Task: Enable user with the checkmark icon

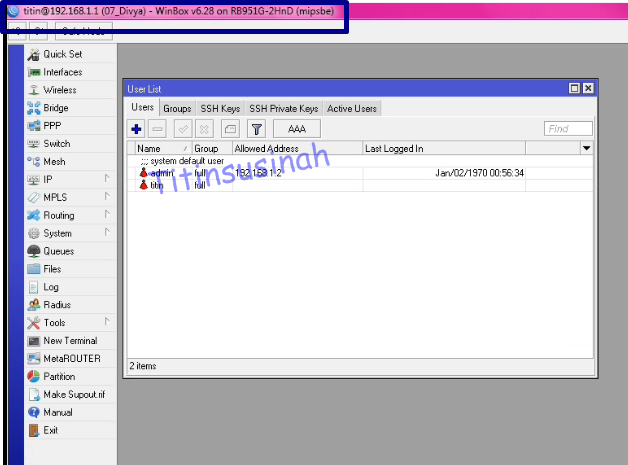Action: click(183, 129)
